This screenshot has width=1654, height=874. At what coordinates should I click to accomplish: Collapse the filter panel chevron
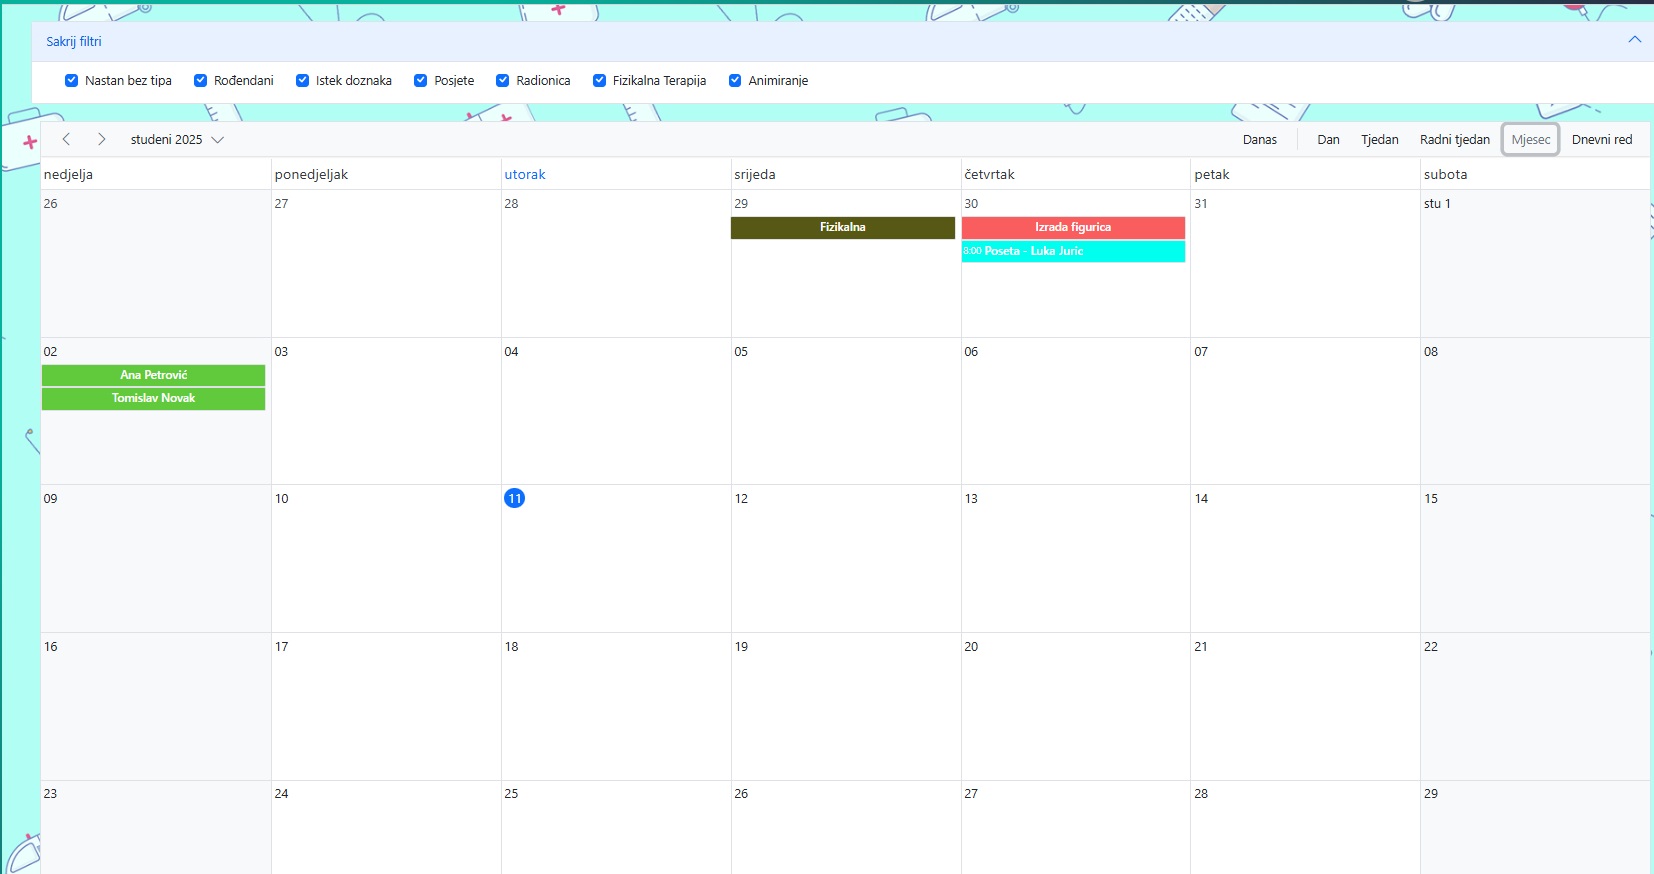1634,40
